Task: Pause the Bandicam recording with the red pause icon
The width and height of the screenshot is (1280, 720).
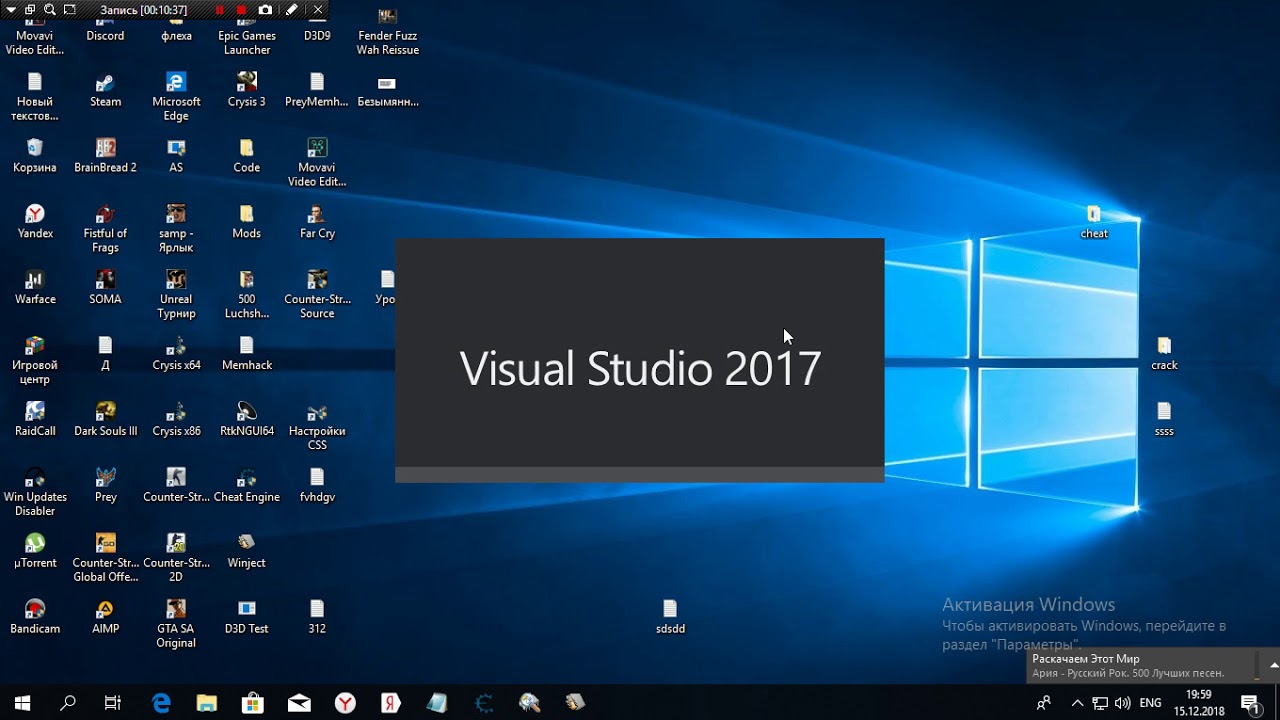Action: (220, 10)
